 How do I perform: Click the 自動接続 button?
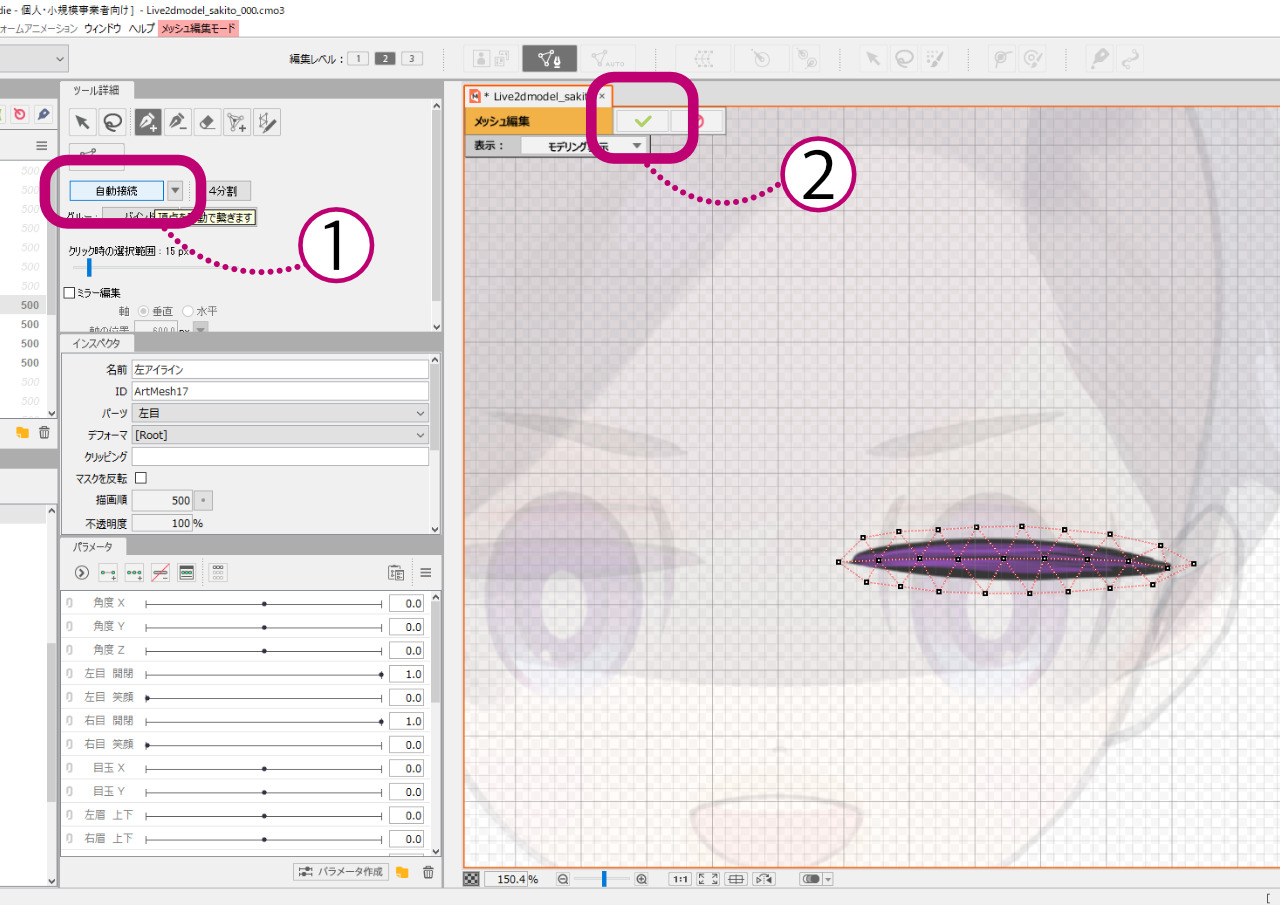pos(117,190)
